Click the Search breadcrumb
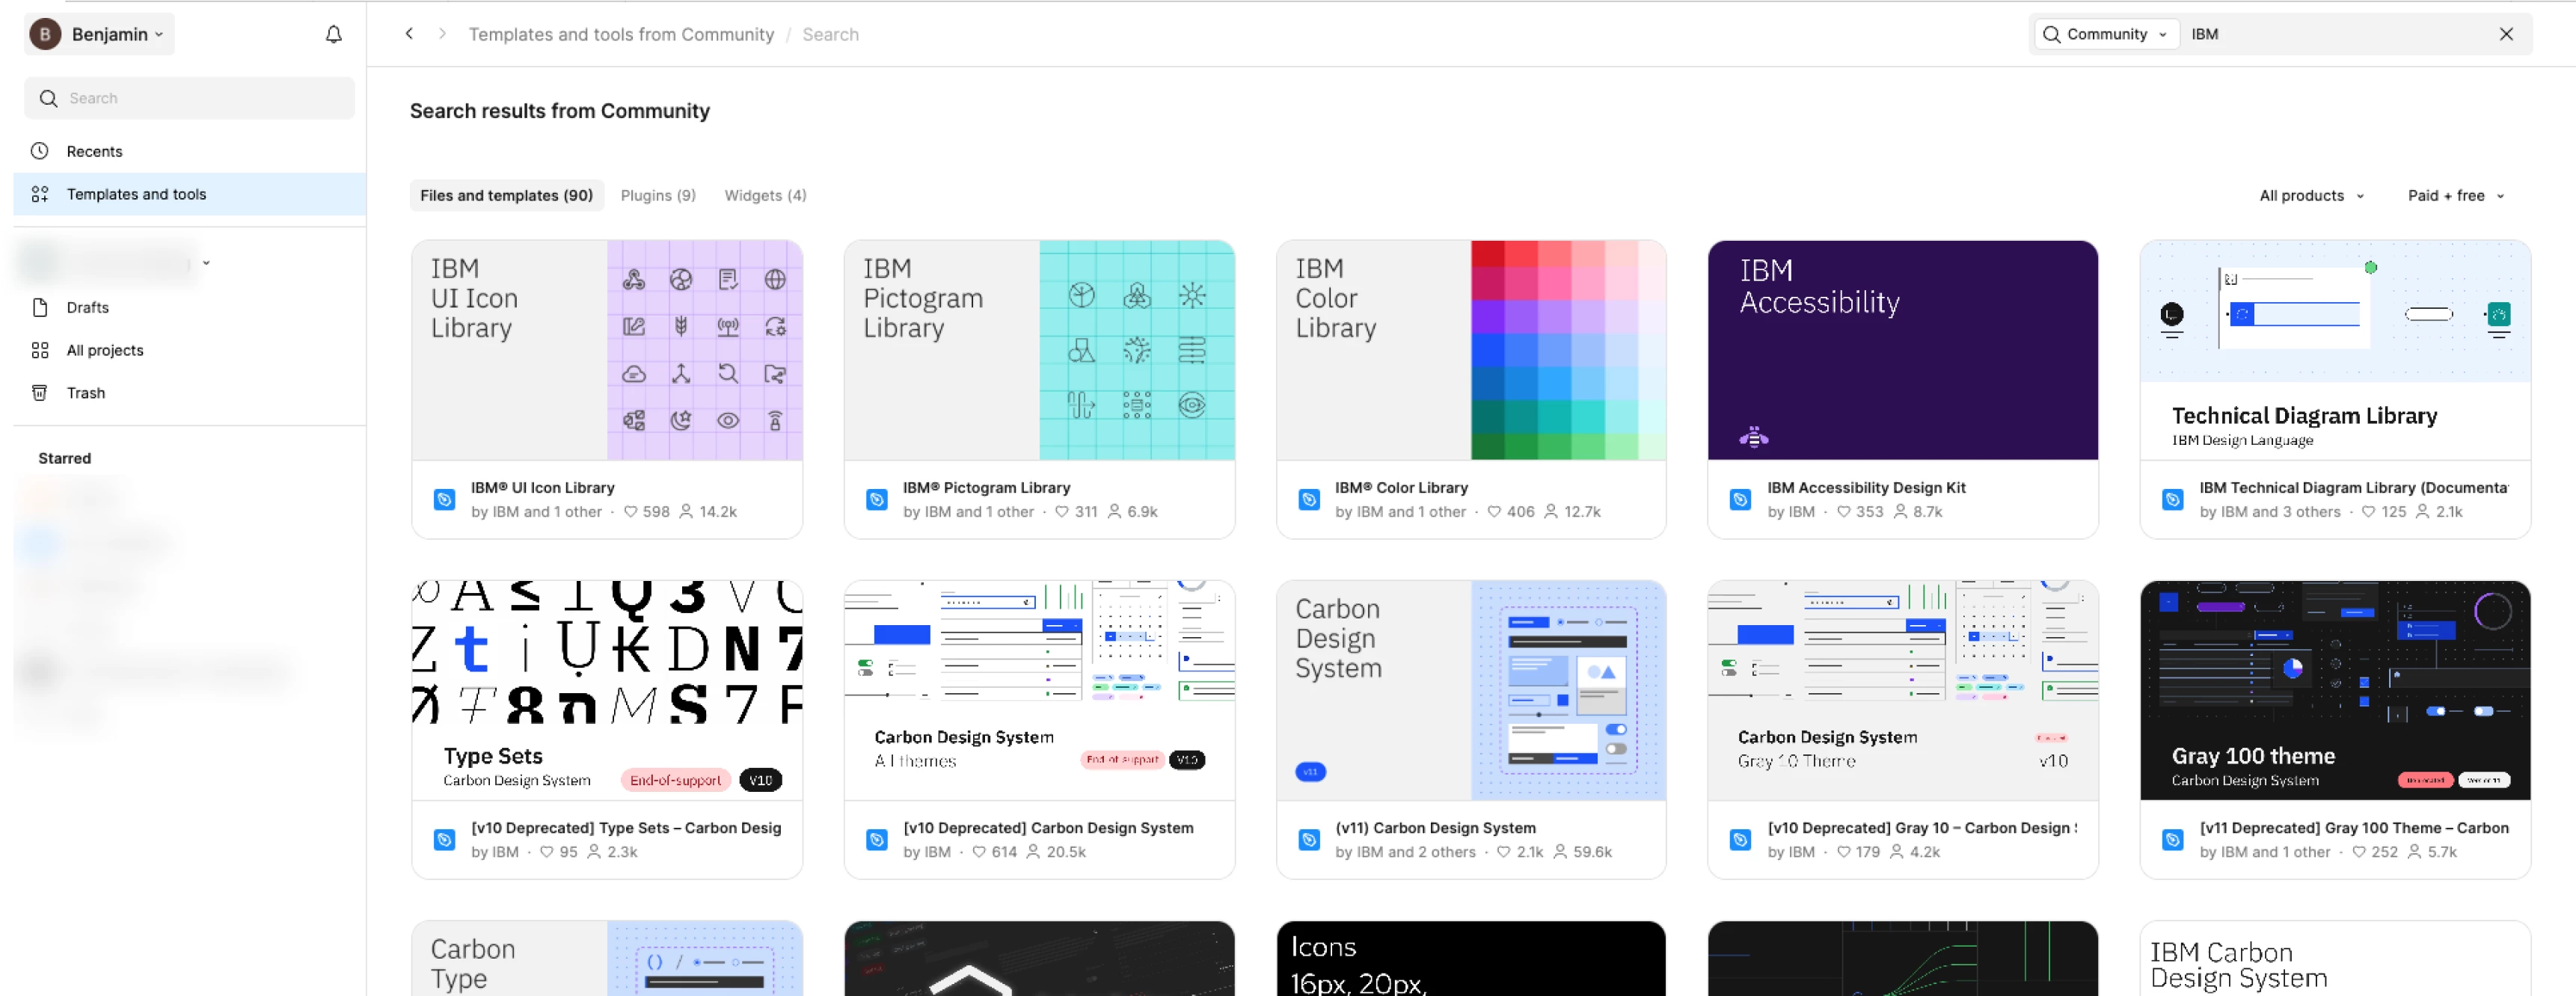 830,34
